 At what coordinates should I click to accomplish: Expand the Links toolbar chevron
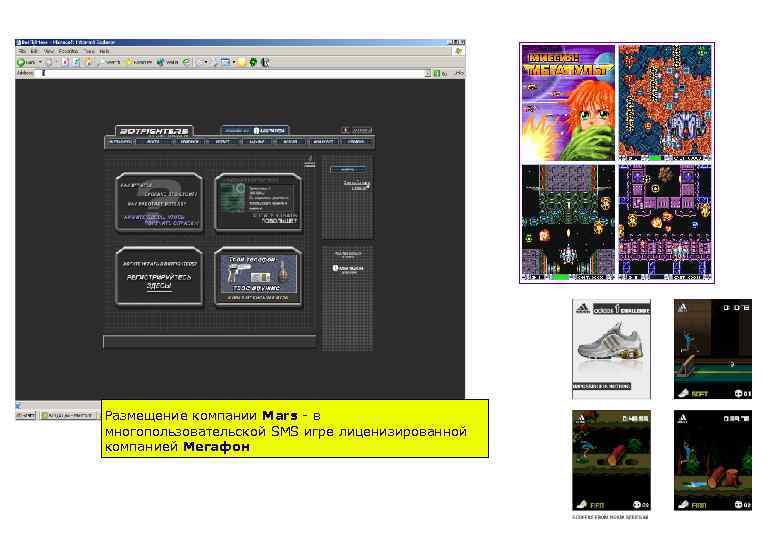[459, 73]
